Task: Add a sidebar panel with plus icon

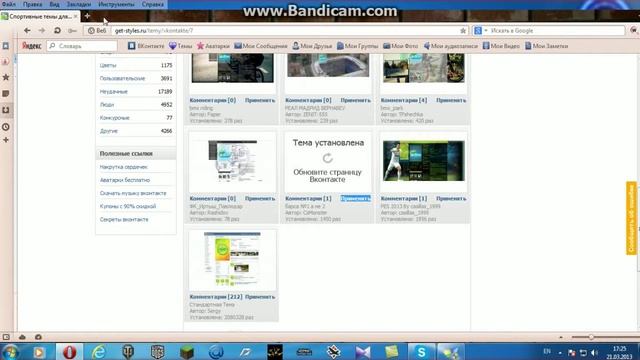Action: click(x=6, y=140)
